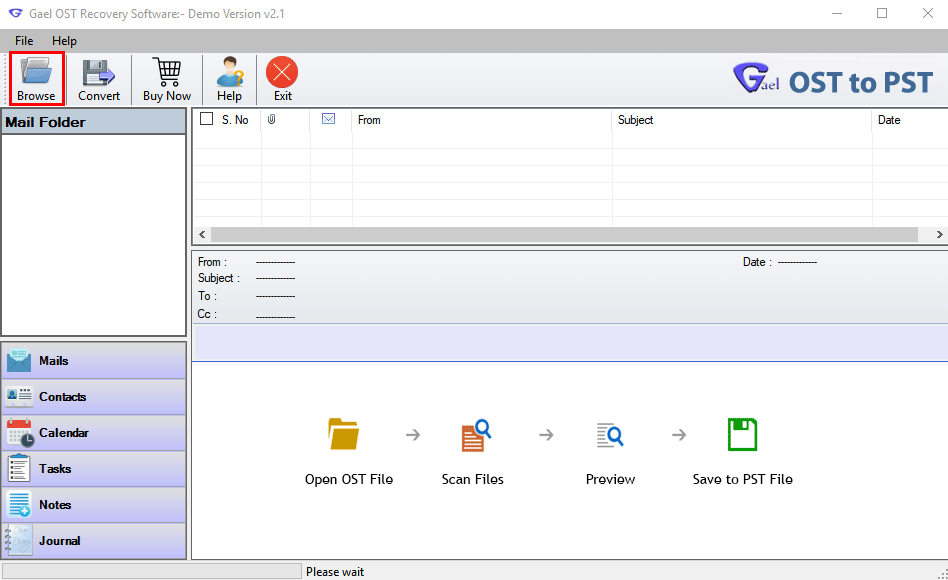
Task: Click the S. No column header
Action: pos(235,120)
